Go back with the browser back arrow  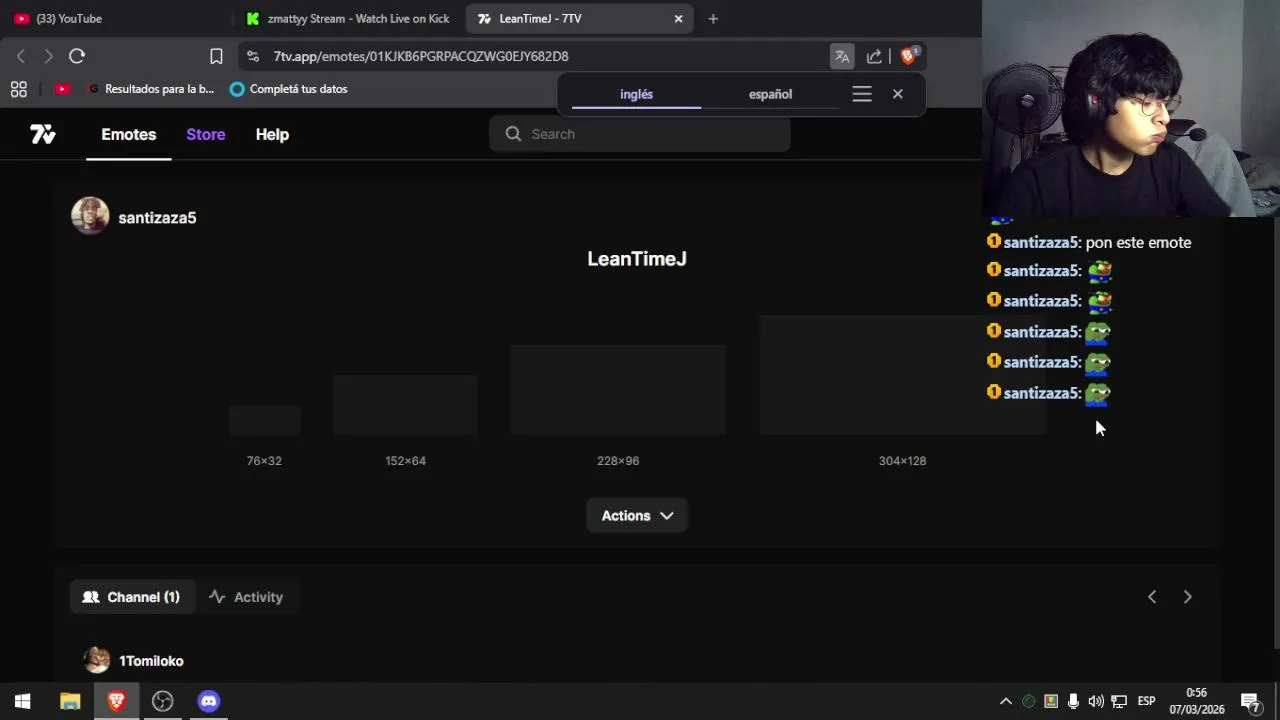tap(21, 56)
